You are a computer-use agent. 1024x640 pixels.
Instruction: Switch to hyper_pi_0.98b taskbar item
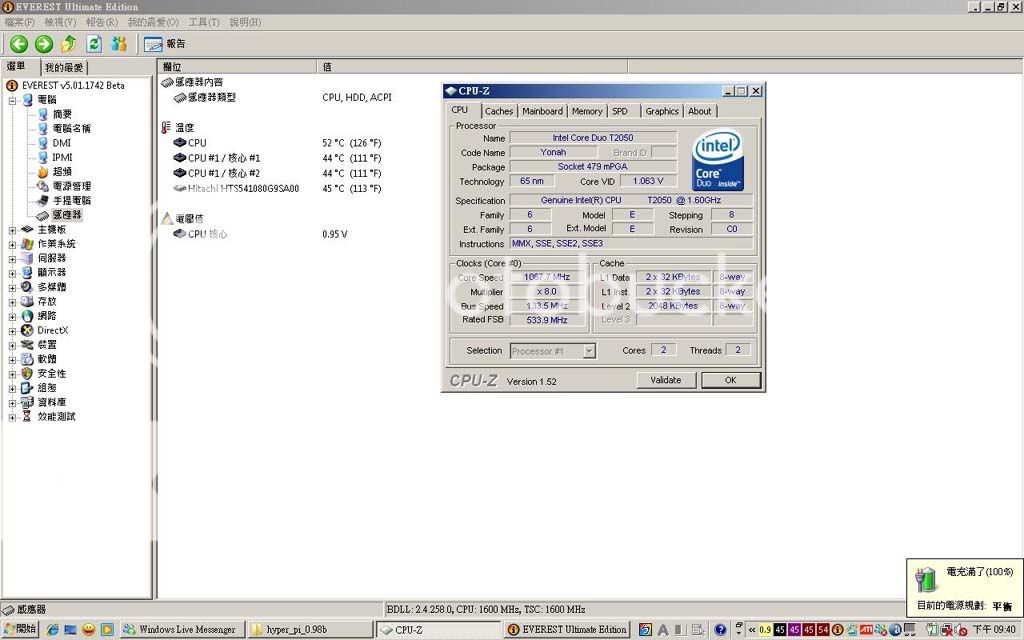310,630
